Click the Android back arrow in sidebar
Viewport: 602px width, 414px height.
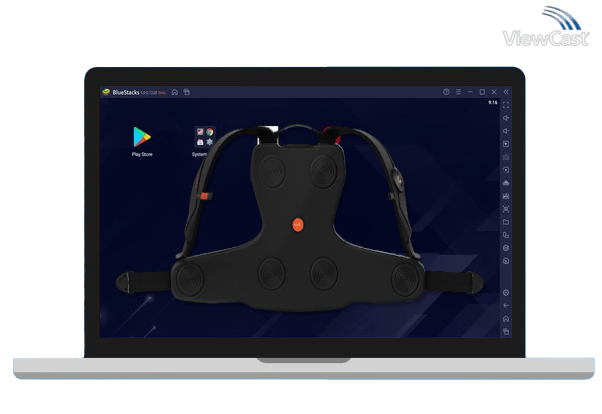pos(506,306)
